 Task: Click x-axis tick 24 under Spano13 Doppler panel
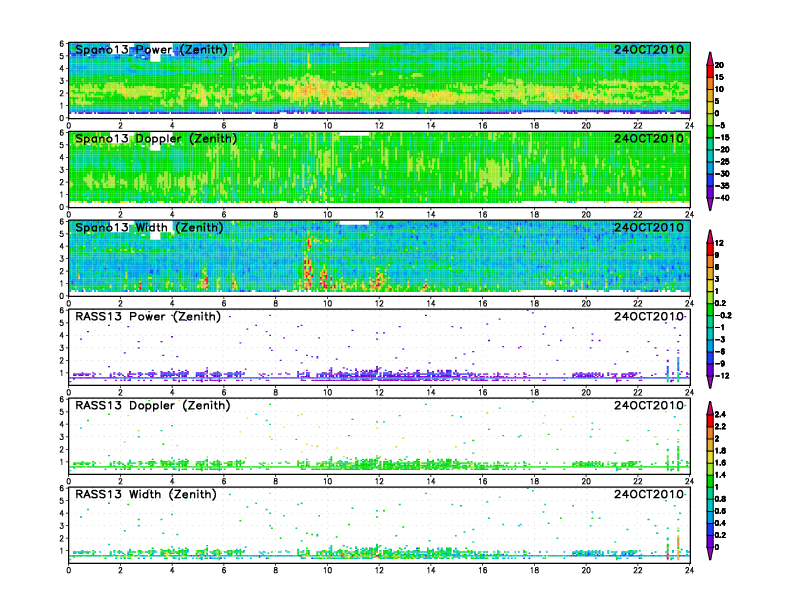[x=689, y=215]
